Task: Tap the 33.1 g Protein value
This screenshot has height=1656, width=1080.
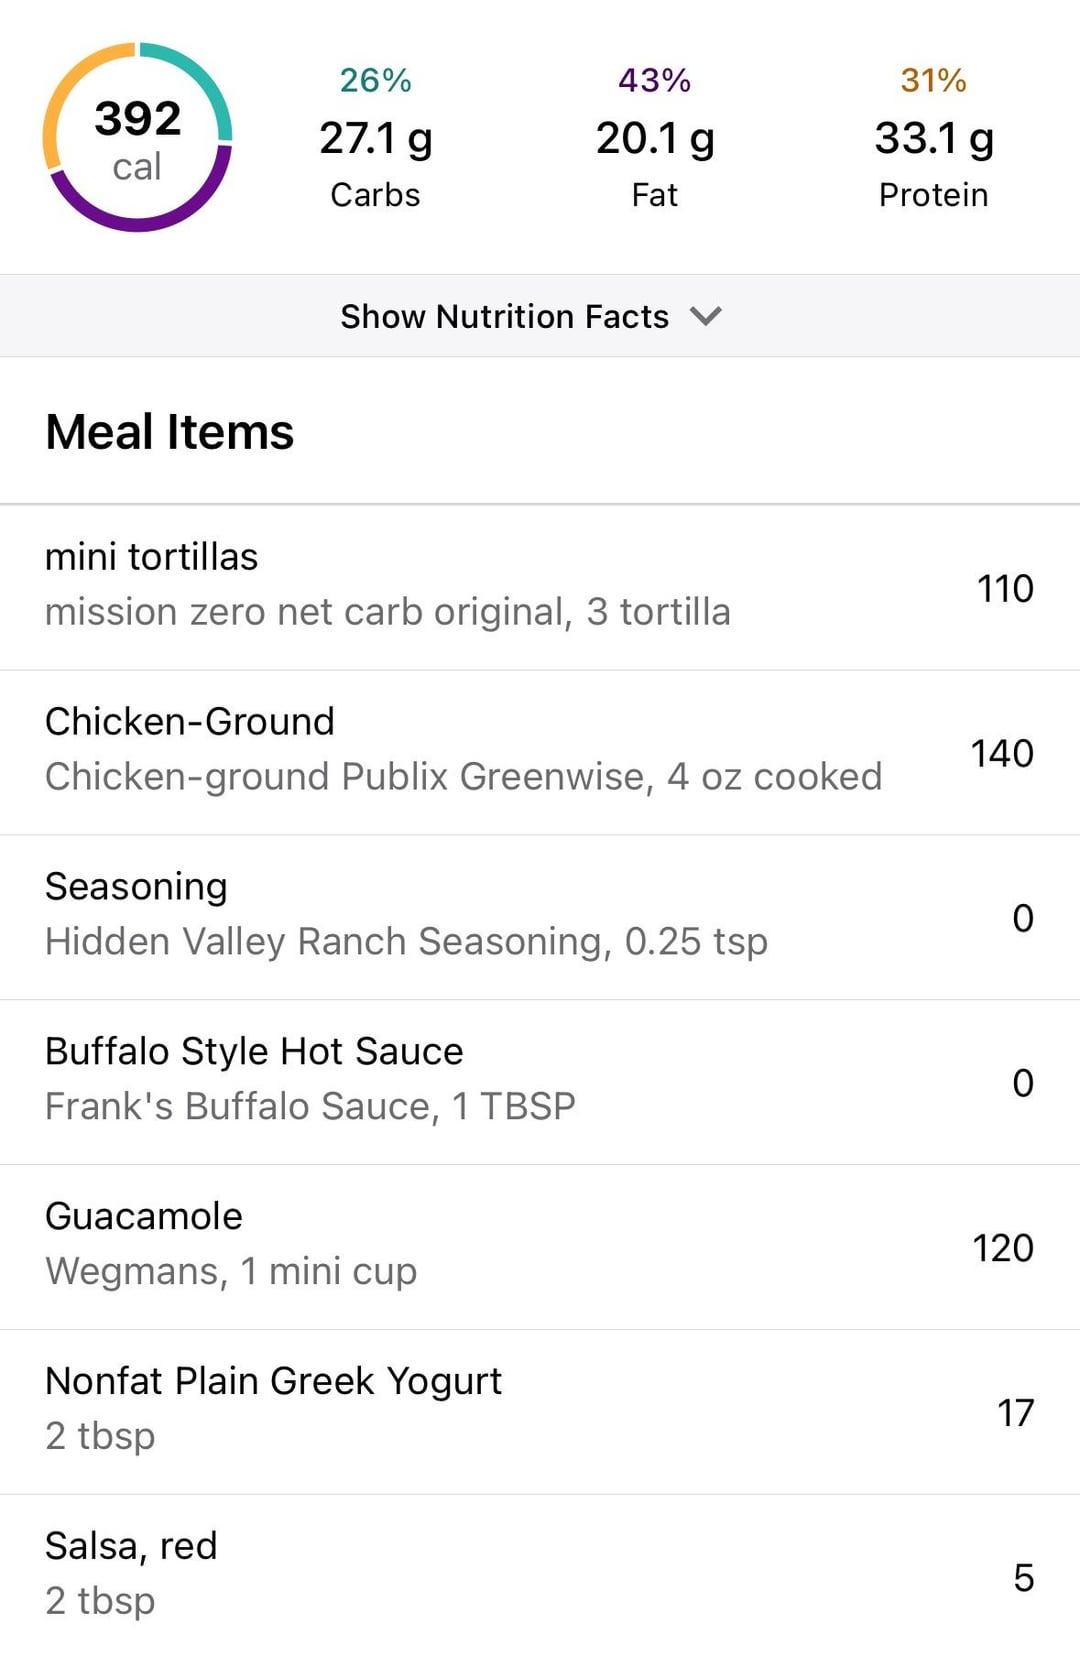Action: click(934, 139)
